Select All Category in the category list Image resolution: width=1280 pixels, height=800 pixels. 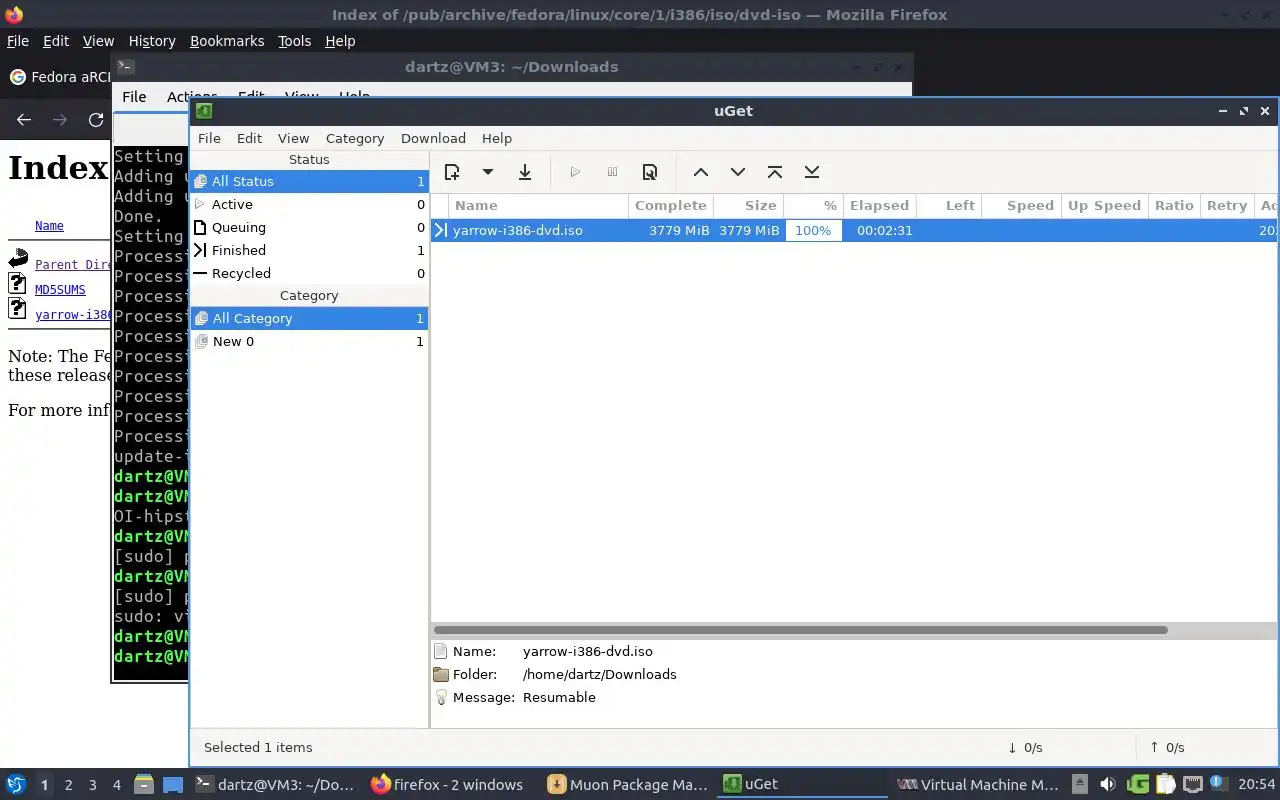pos(309,318)
